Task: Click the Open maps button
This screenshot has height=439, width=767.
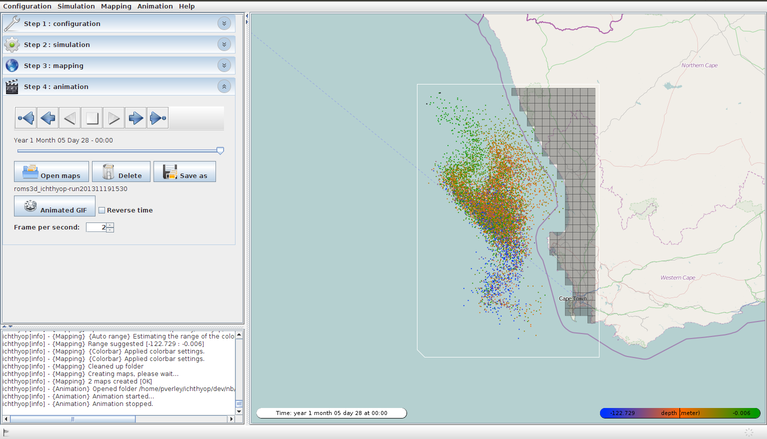Action: click(x=52, y=172)
